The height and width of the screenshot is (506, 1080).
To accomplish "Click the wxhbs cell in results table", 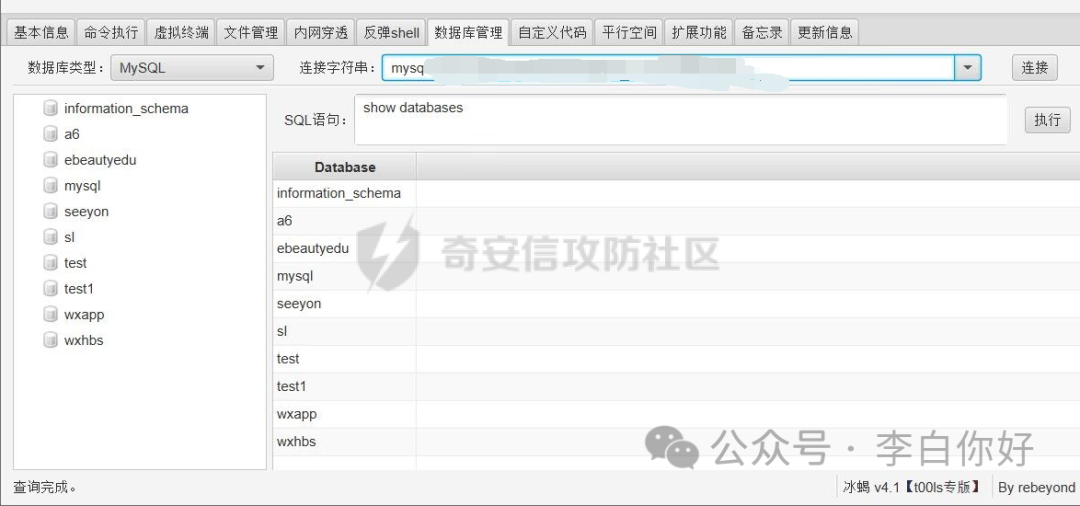I will (x=344, y=441).
